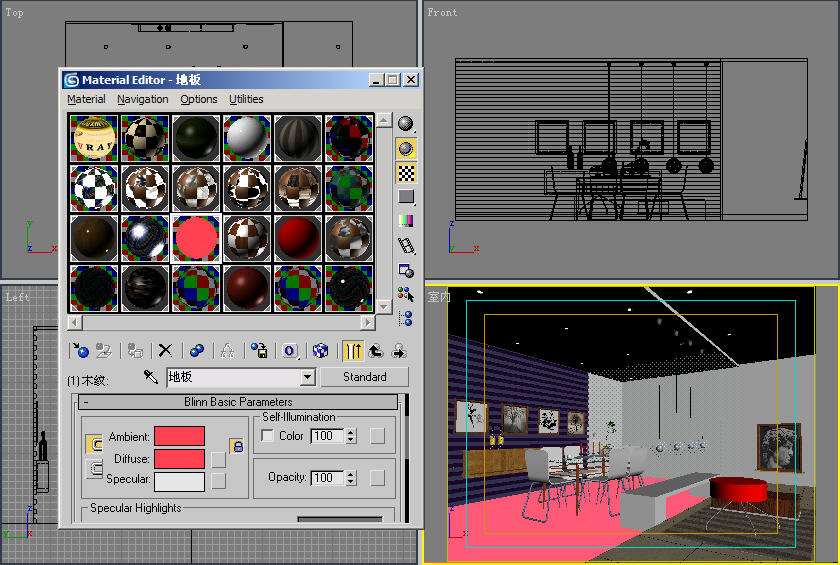Click the Get Material icon
The height and width of the screenshot is (565, 840).
[80, 351]
